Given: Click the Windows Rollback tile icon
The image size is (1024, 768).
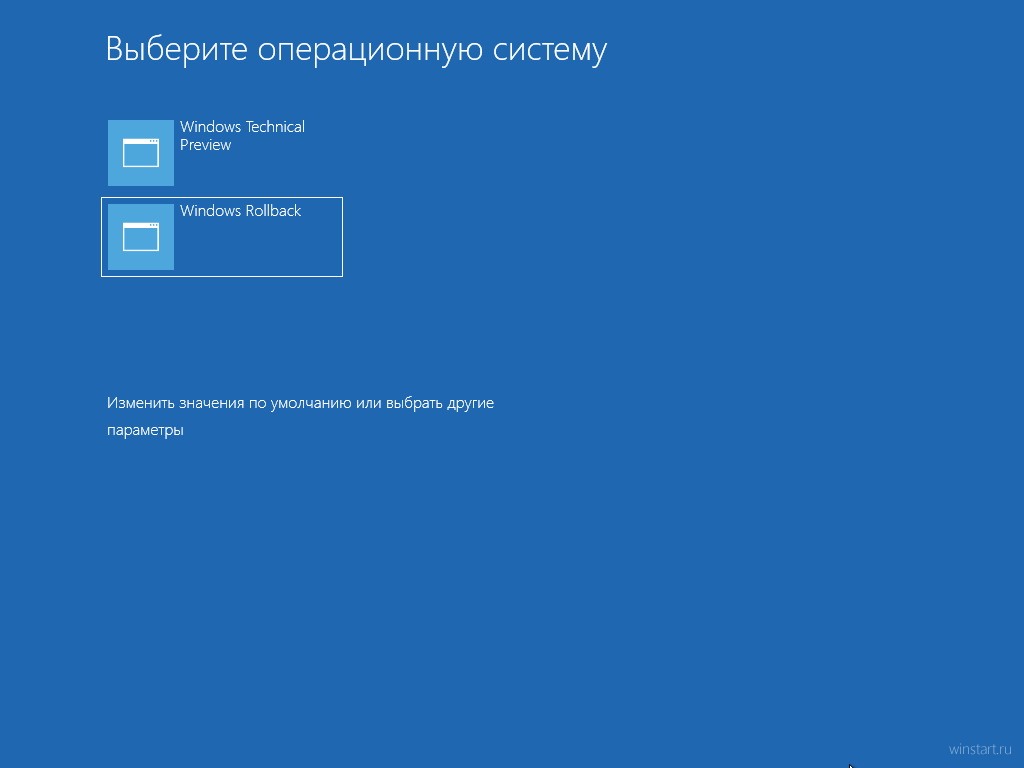Looking at the screenshot, I should (x=140, y=236).
